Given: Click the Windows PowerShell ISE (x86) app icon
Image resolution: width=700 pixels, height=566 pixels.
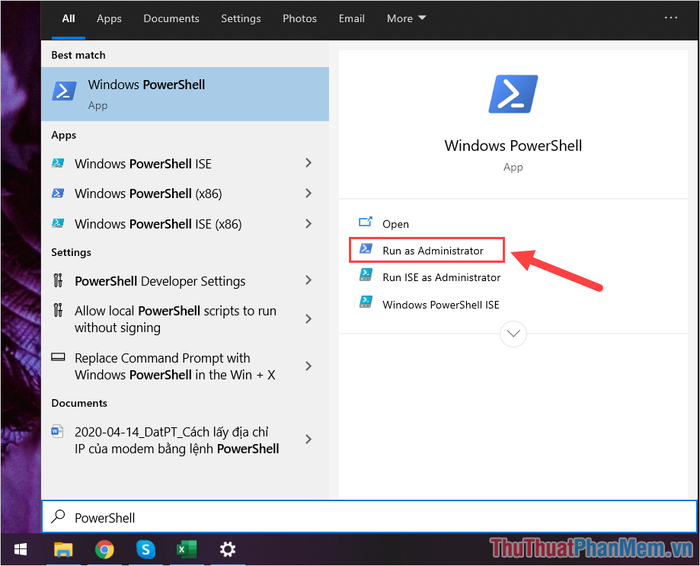Looking at the screenshot, I should 58,223.
